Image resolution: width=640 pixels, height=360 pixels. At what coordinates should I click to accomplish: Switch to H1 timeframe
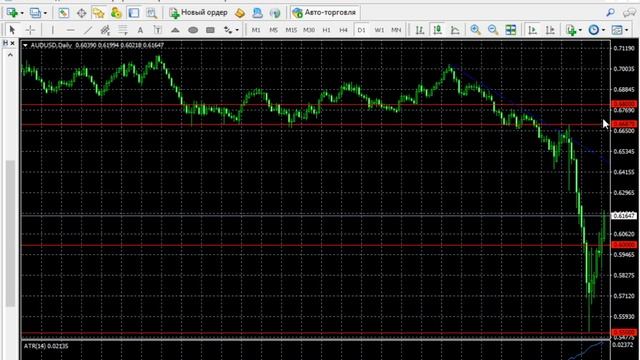pos(327,30)
